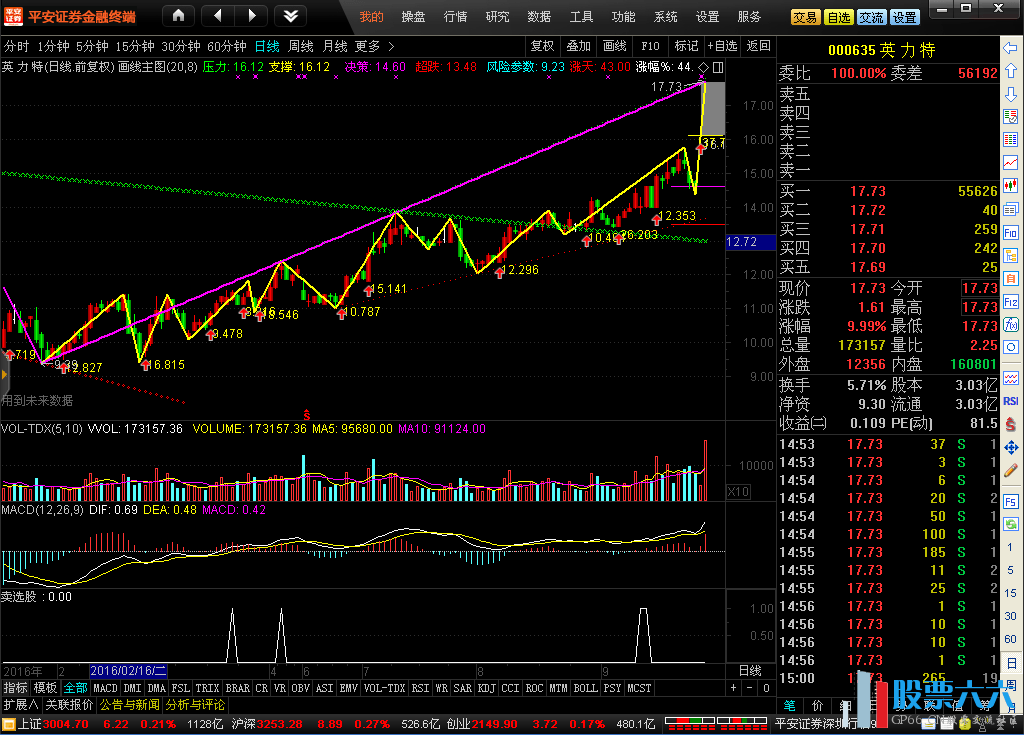Select 60 minute period in right sidebar
Screen dimensions: 1024x735
(x=1010, y=639)
